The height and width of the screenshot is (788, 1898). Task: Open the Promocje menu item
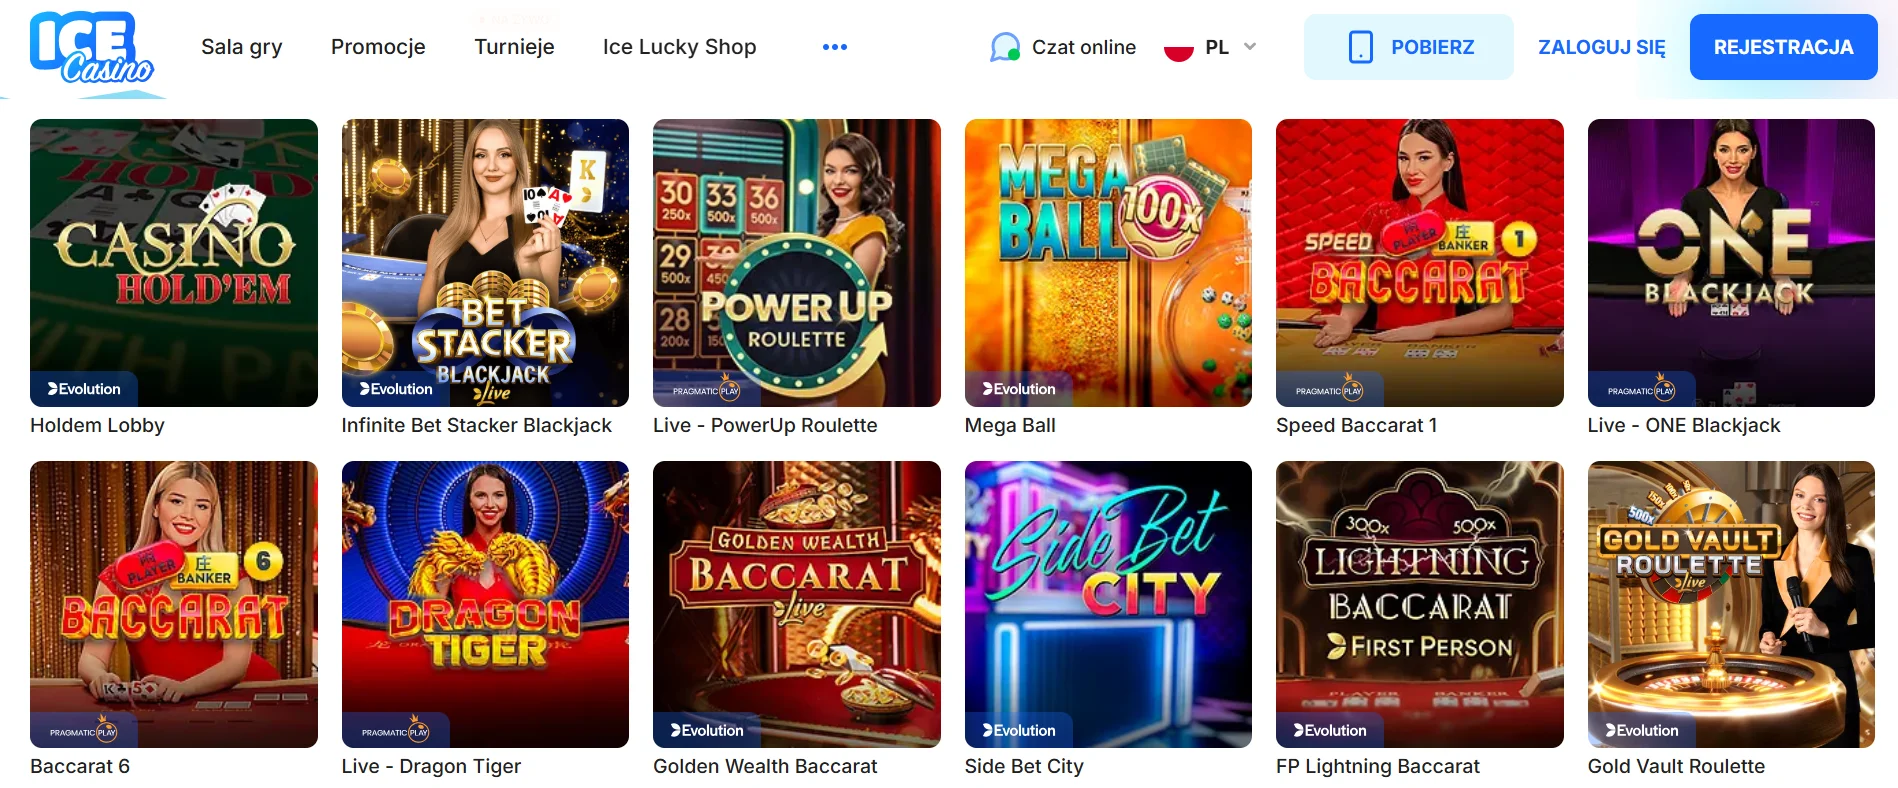point(378,47)
